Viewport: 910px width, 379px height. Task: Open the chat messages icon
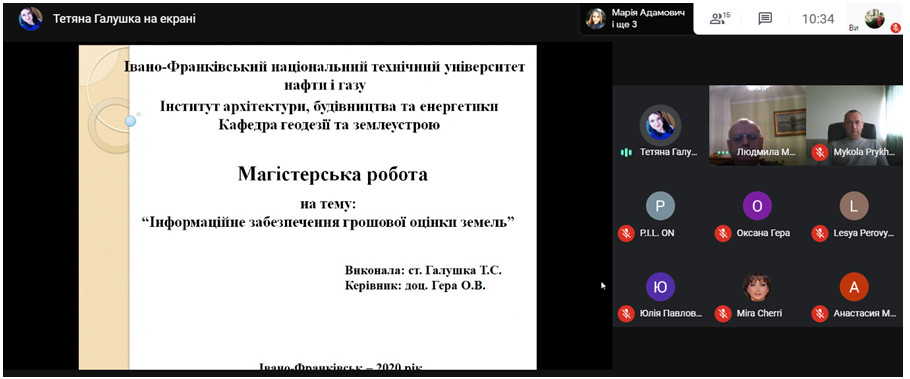click(765, 19)
